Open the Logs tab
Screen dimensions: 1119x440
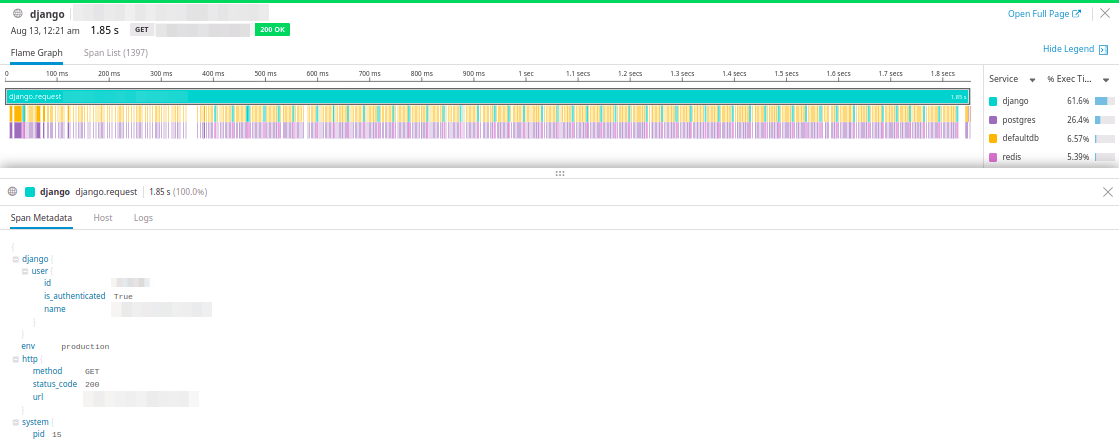click(143, 218)
